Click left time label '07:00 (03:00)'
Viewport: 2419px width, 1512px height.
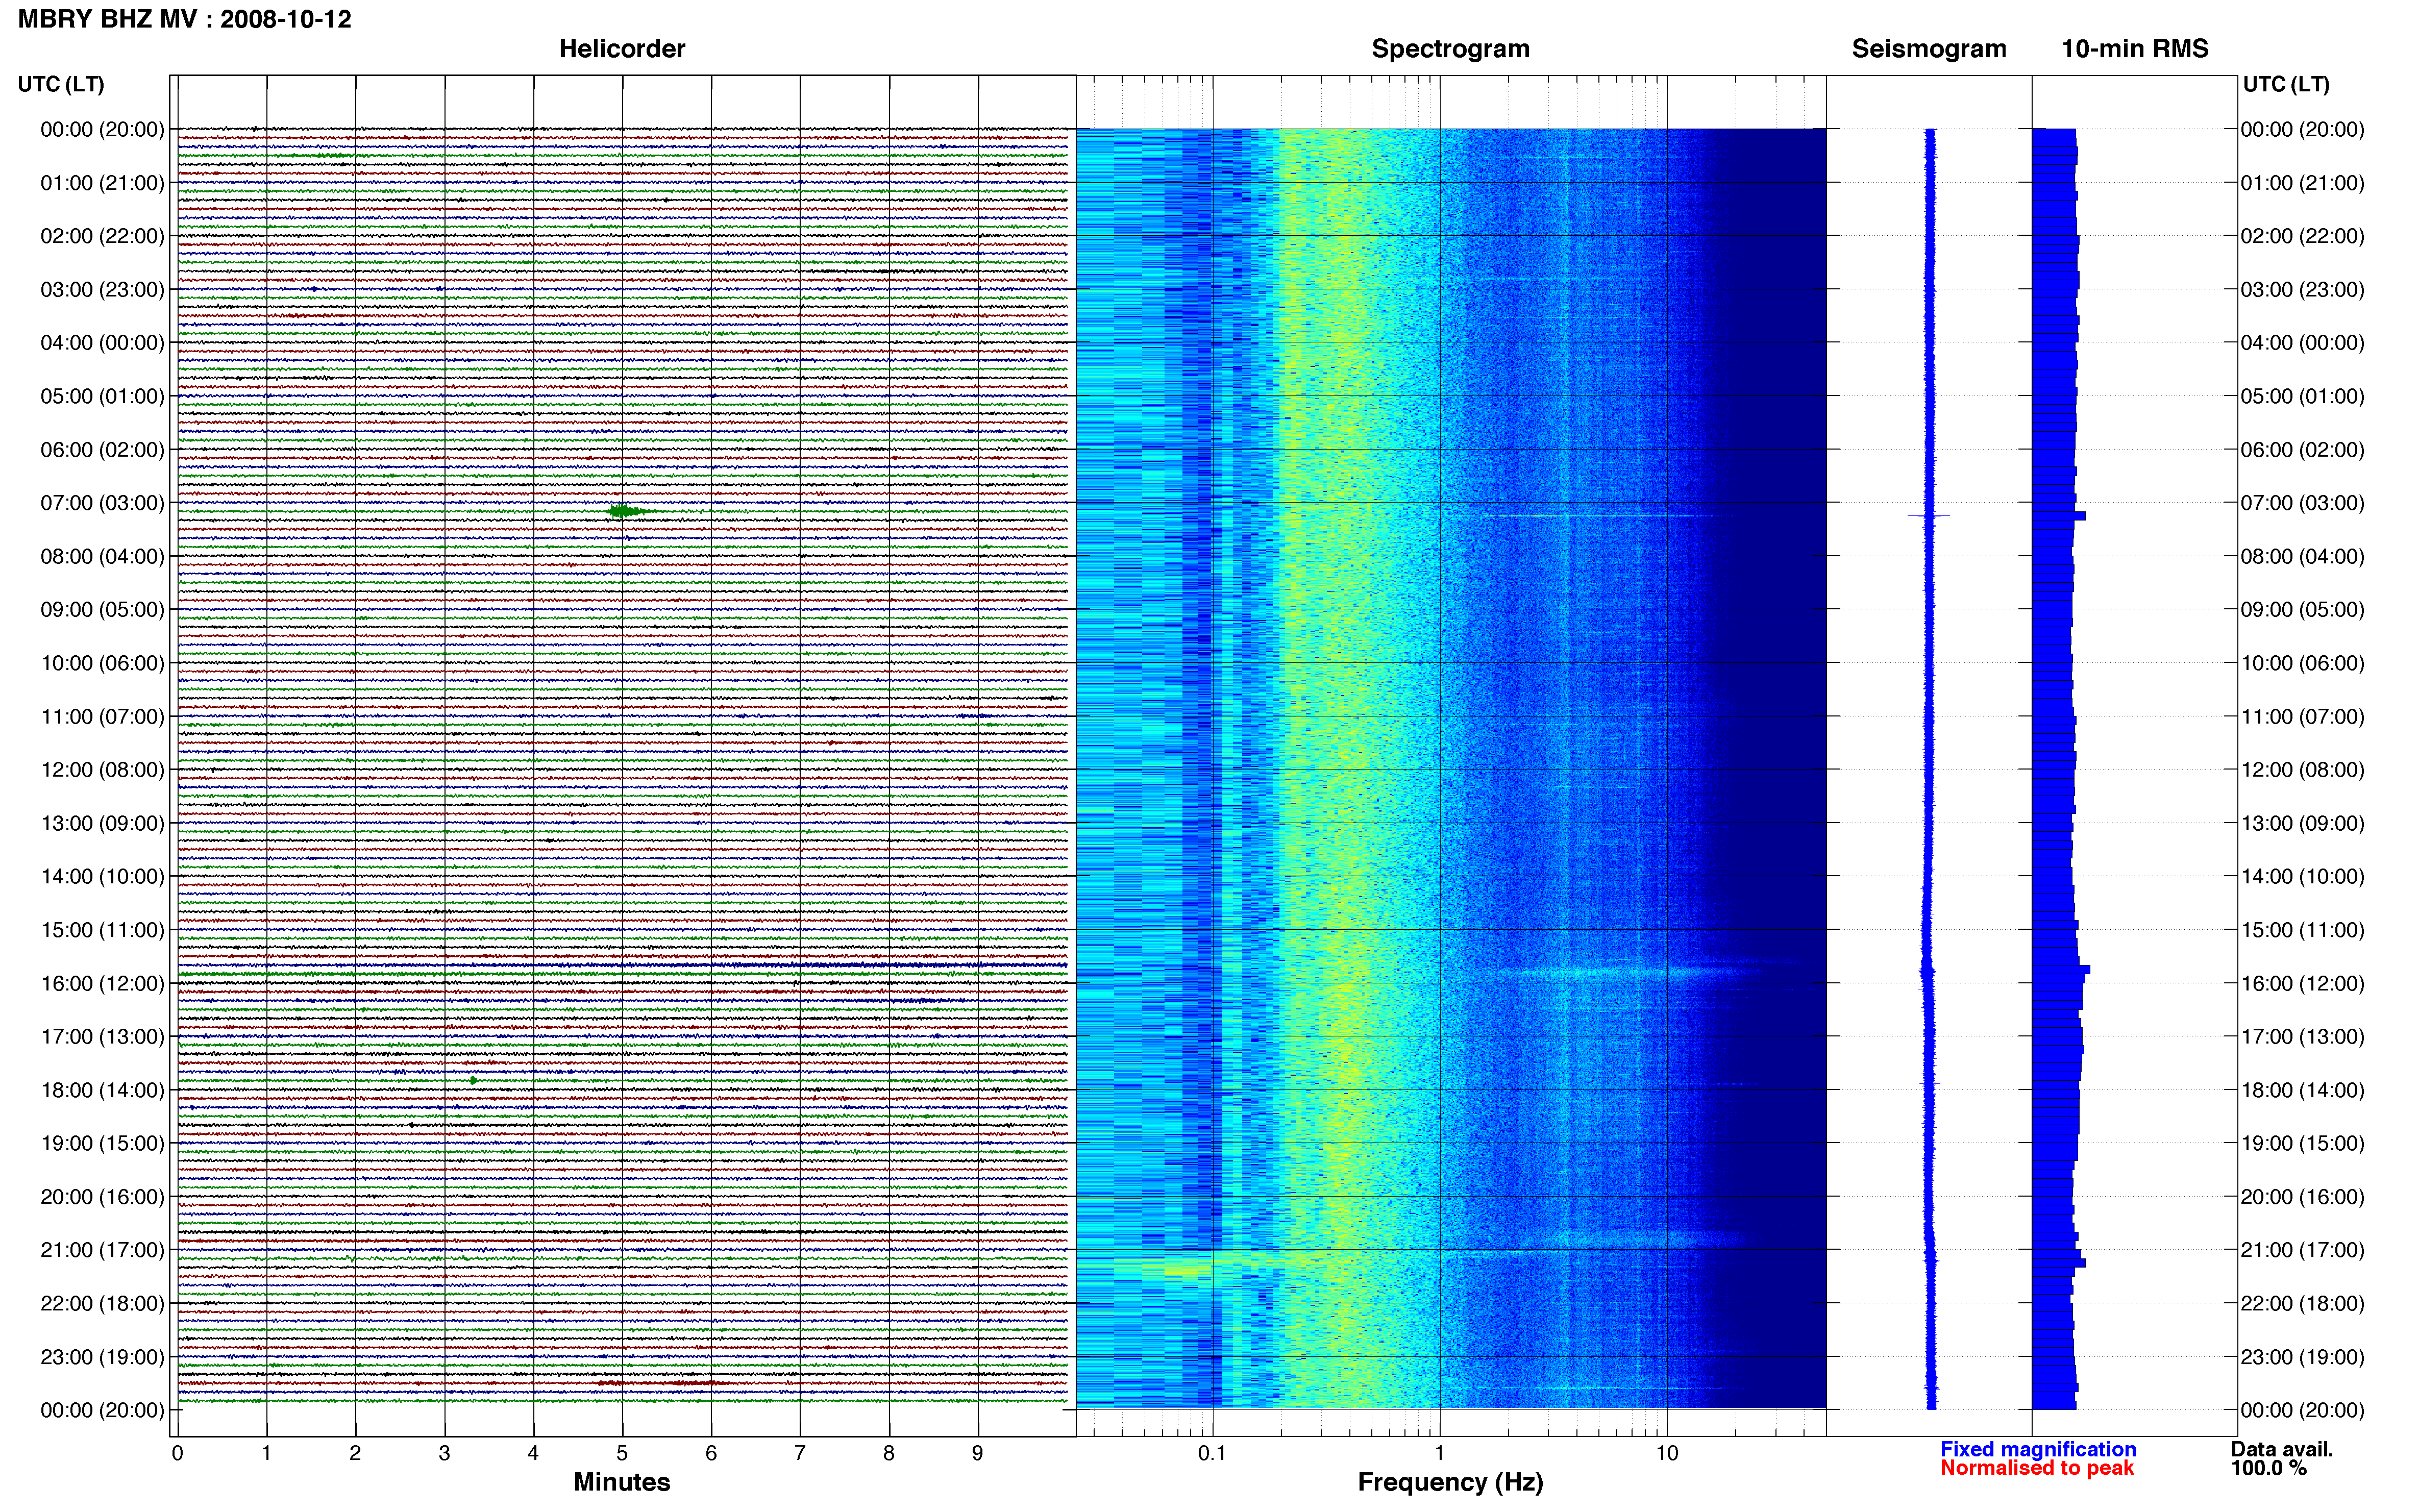click(x=102, y=503)
